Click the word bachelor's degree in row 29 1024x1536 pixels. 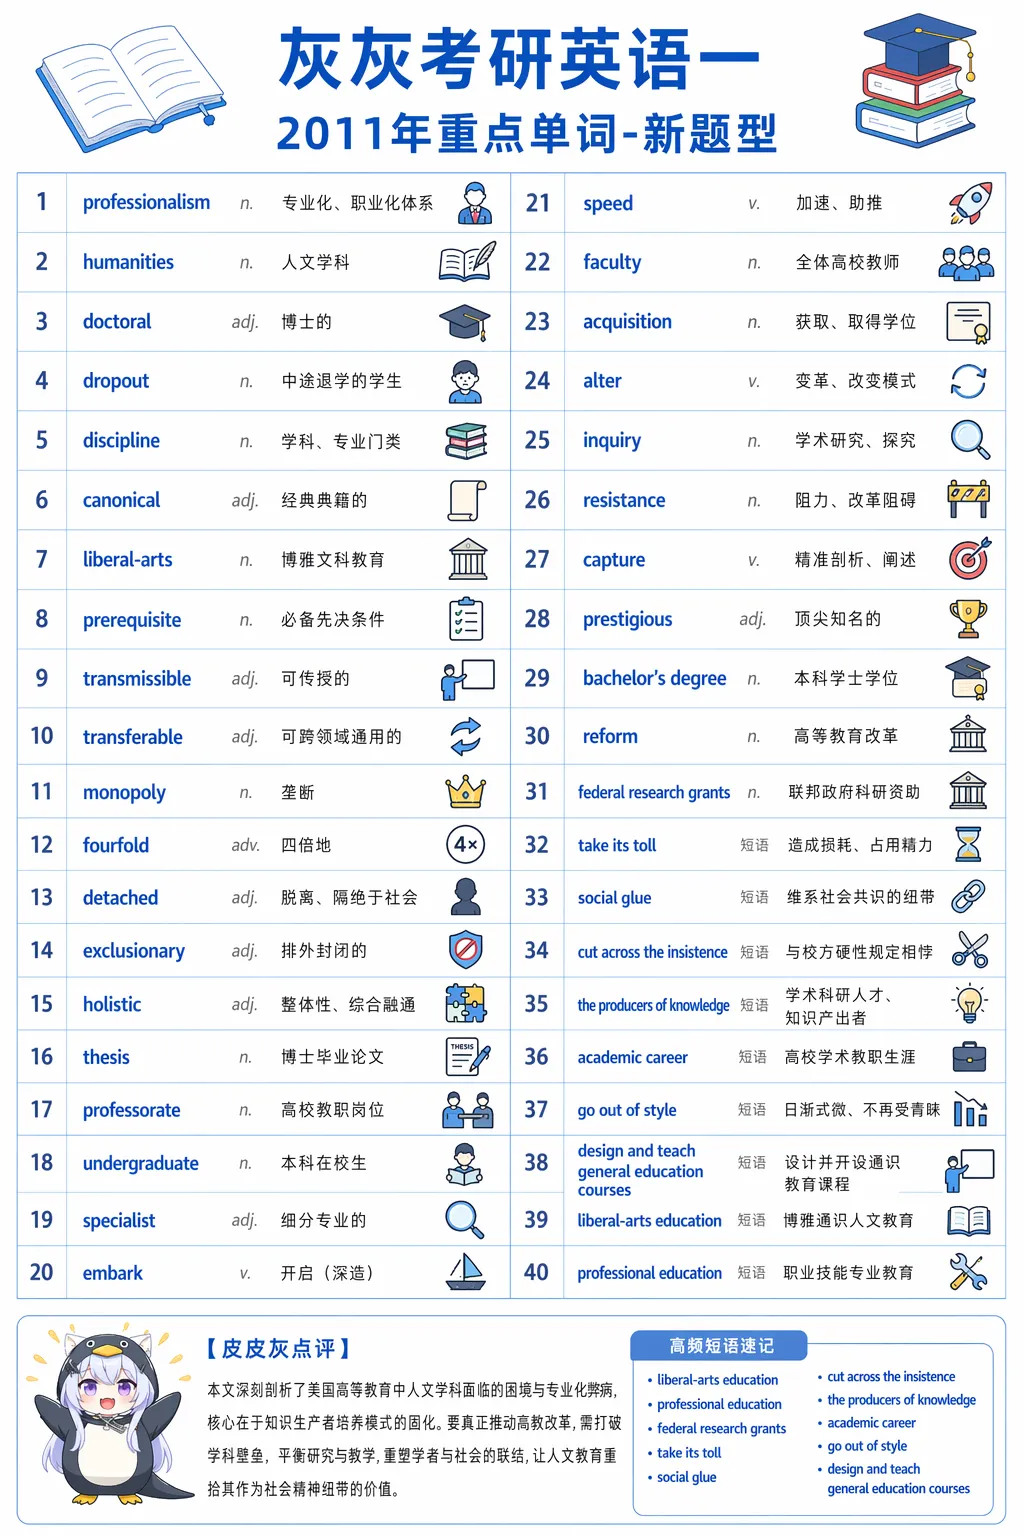[x=655, y=678]
